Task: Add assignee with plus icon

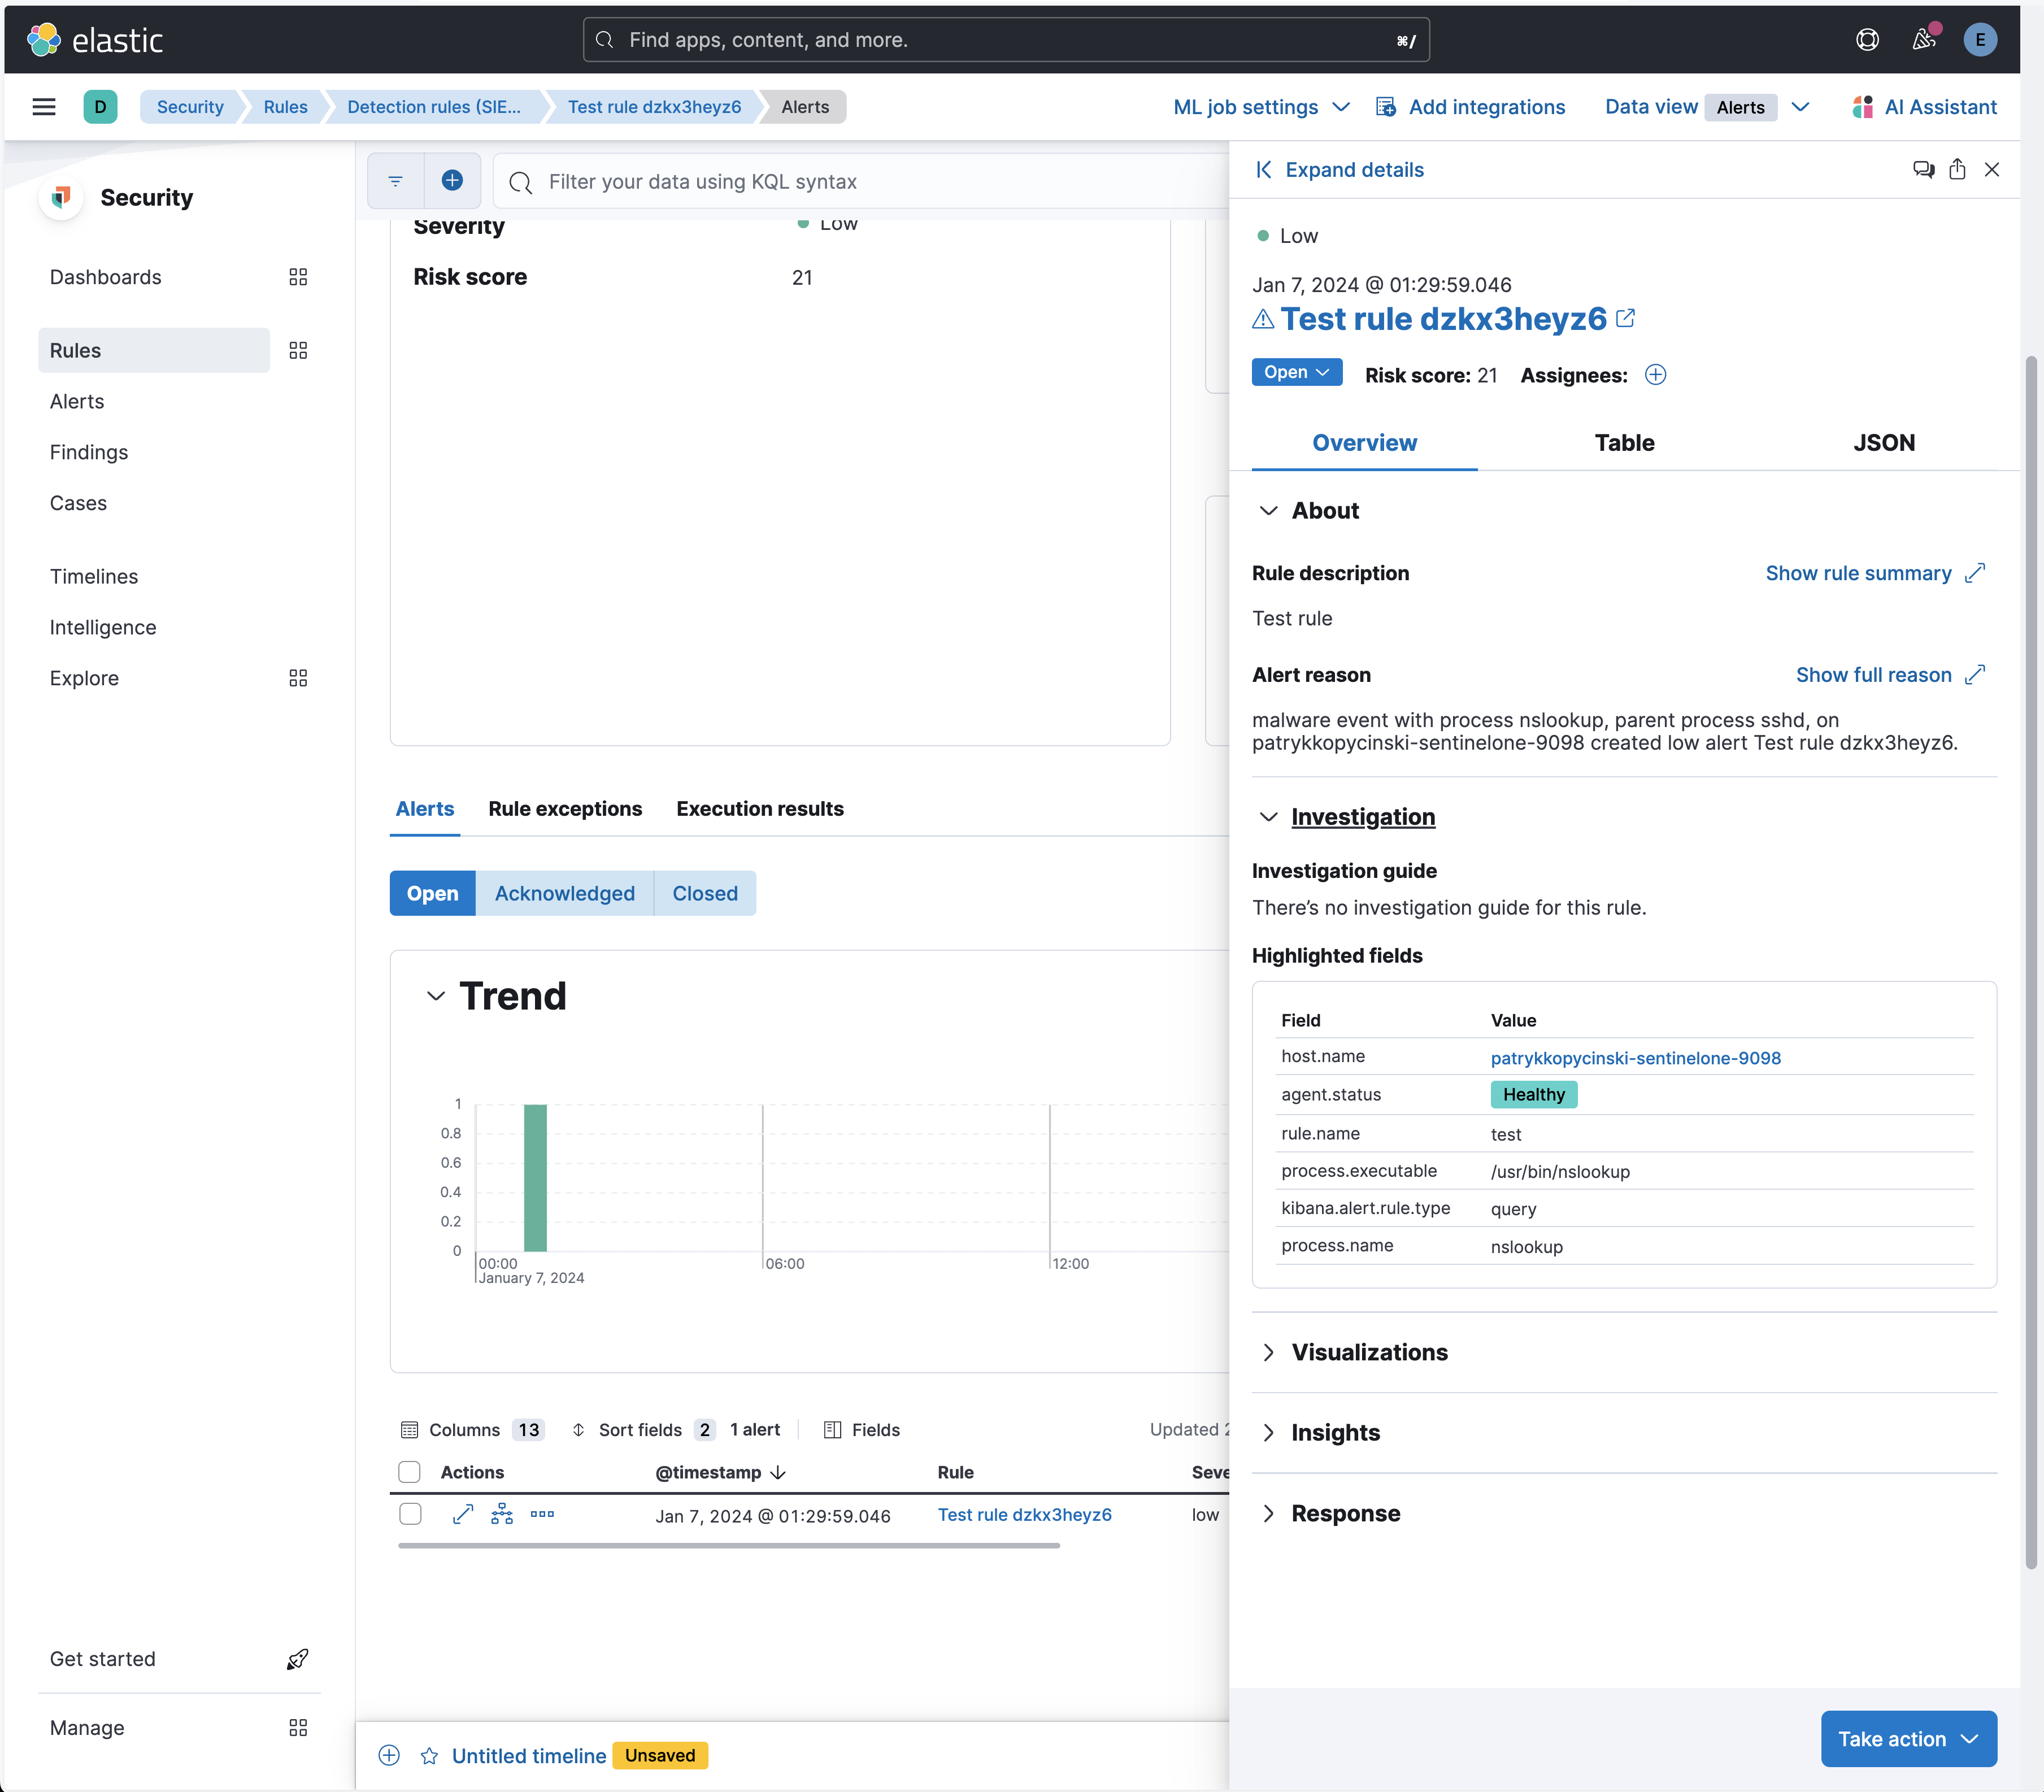Action: 1656,375
